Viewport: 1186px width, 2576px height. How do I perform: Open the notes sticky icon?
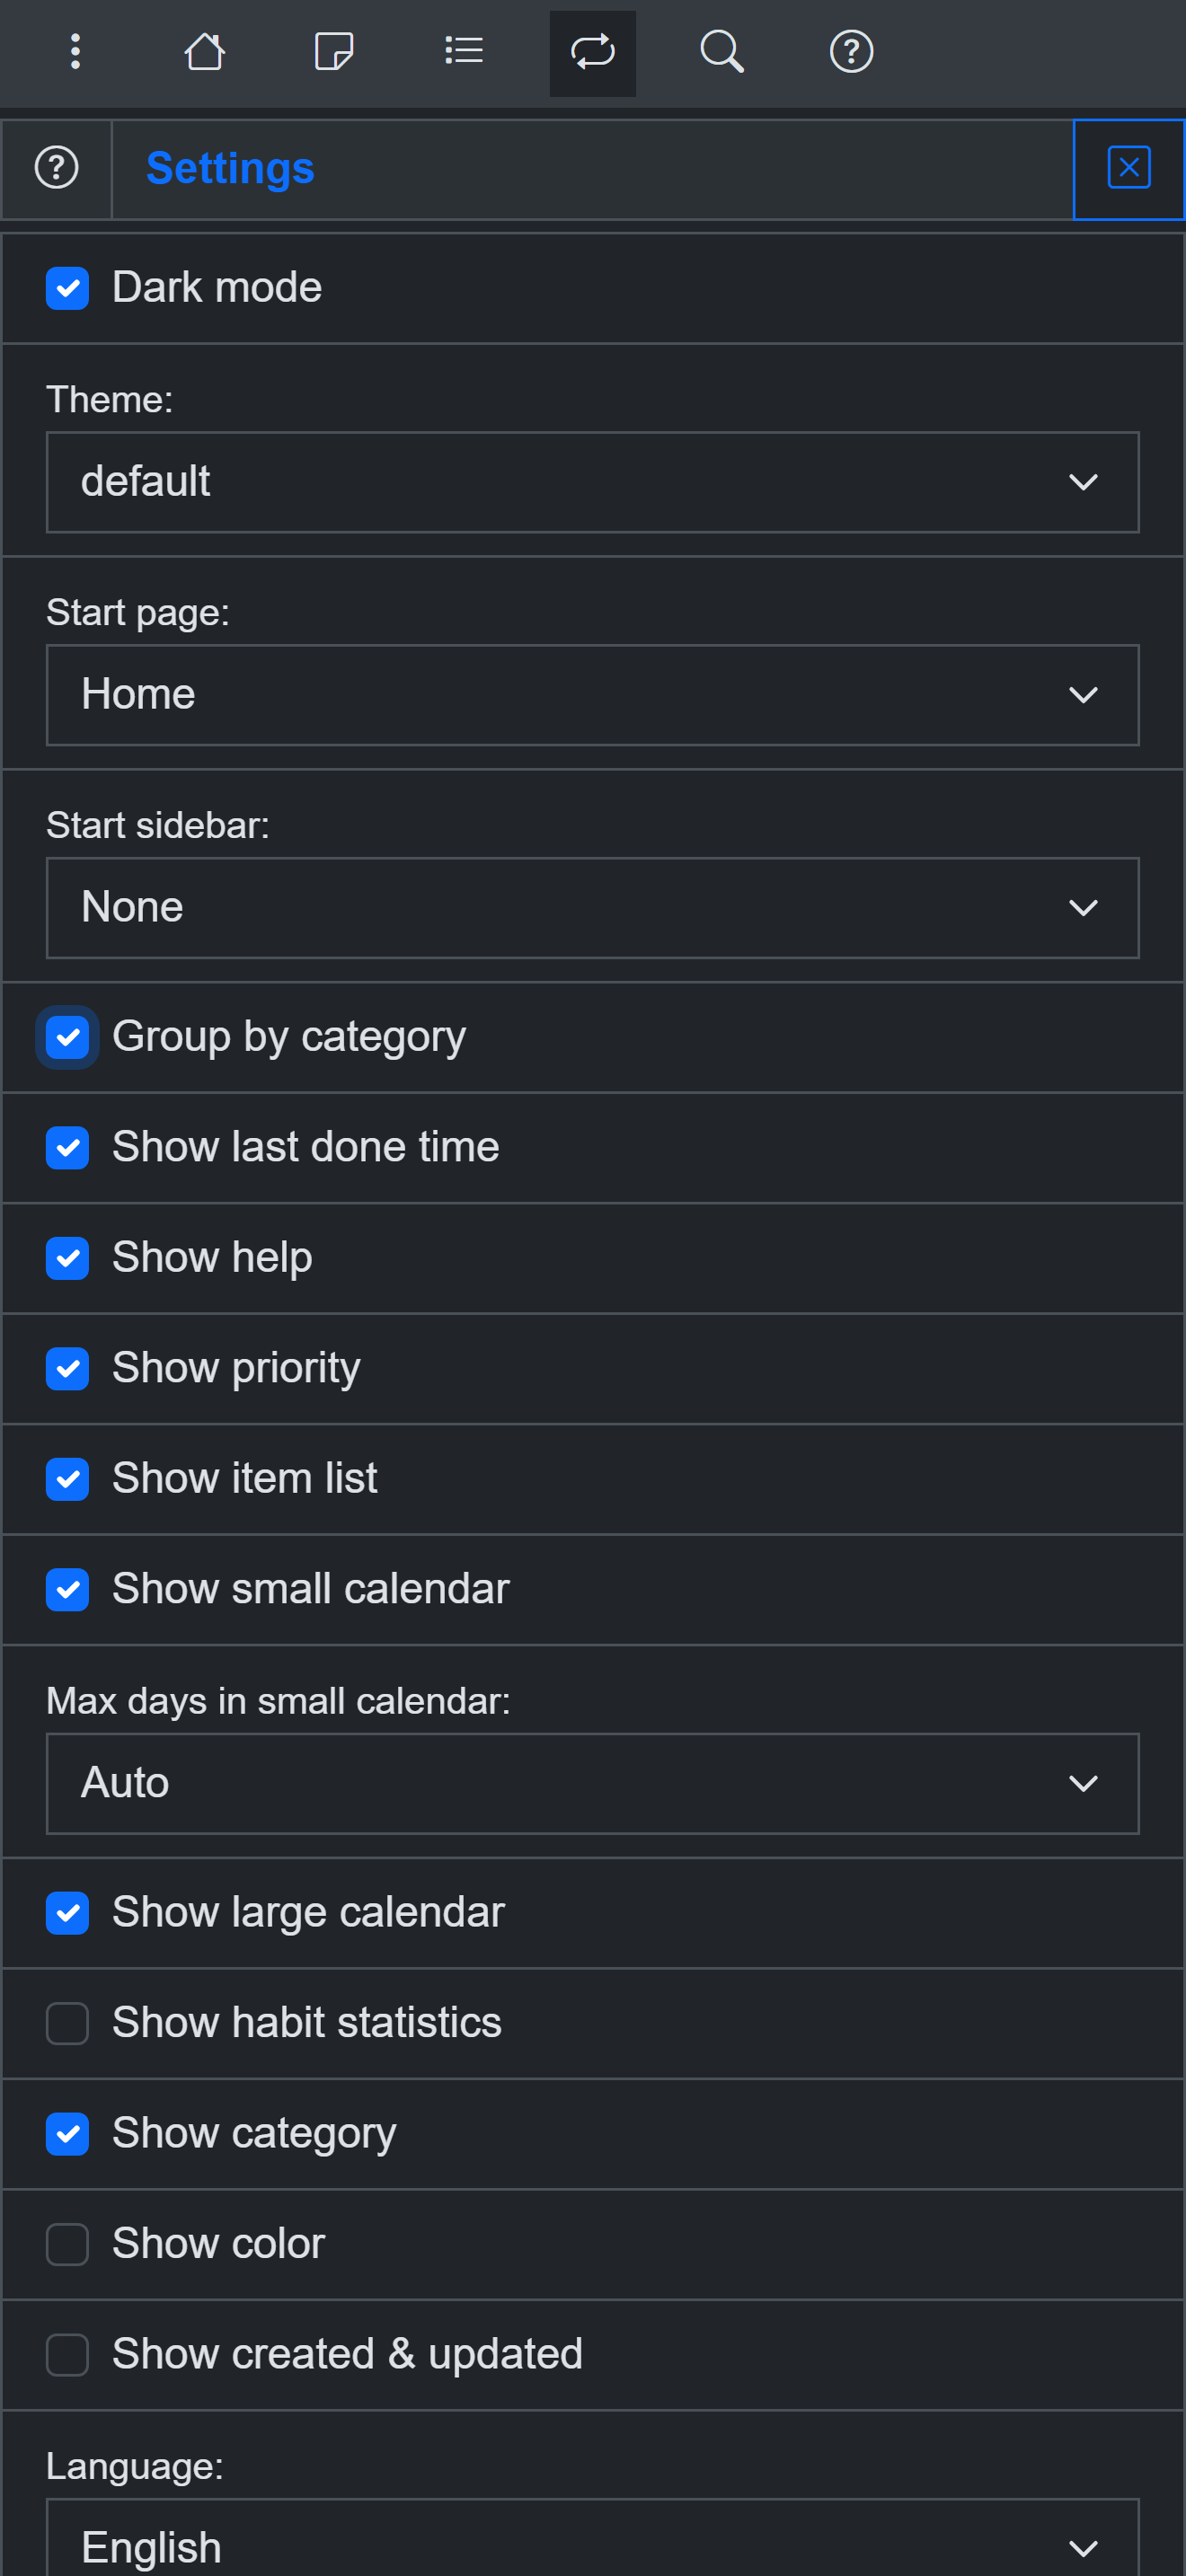pyautogui.click(x=333, y=52)
